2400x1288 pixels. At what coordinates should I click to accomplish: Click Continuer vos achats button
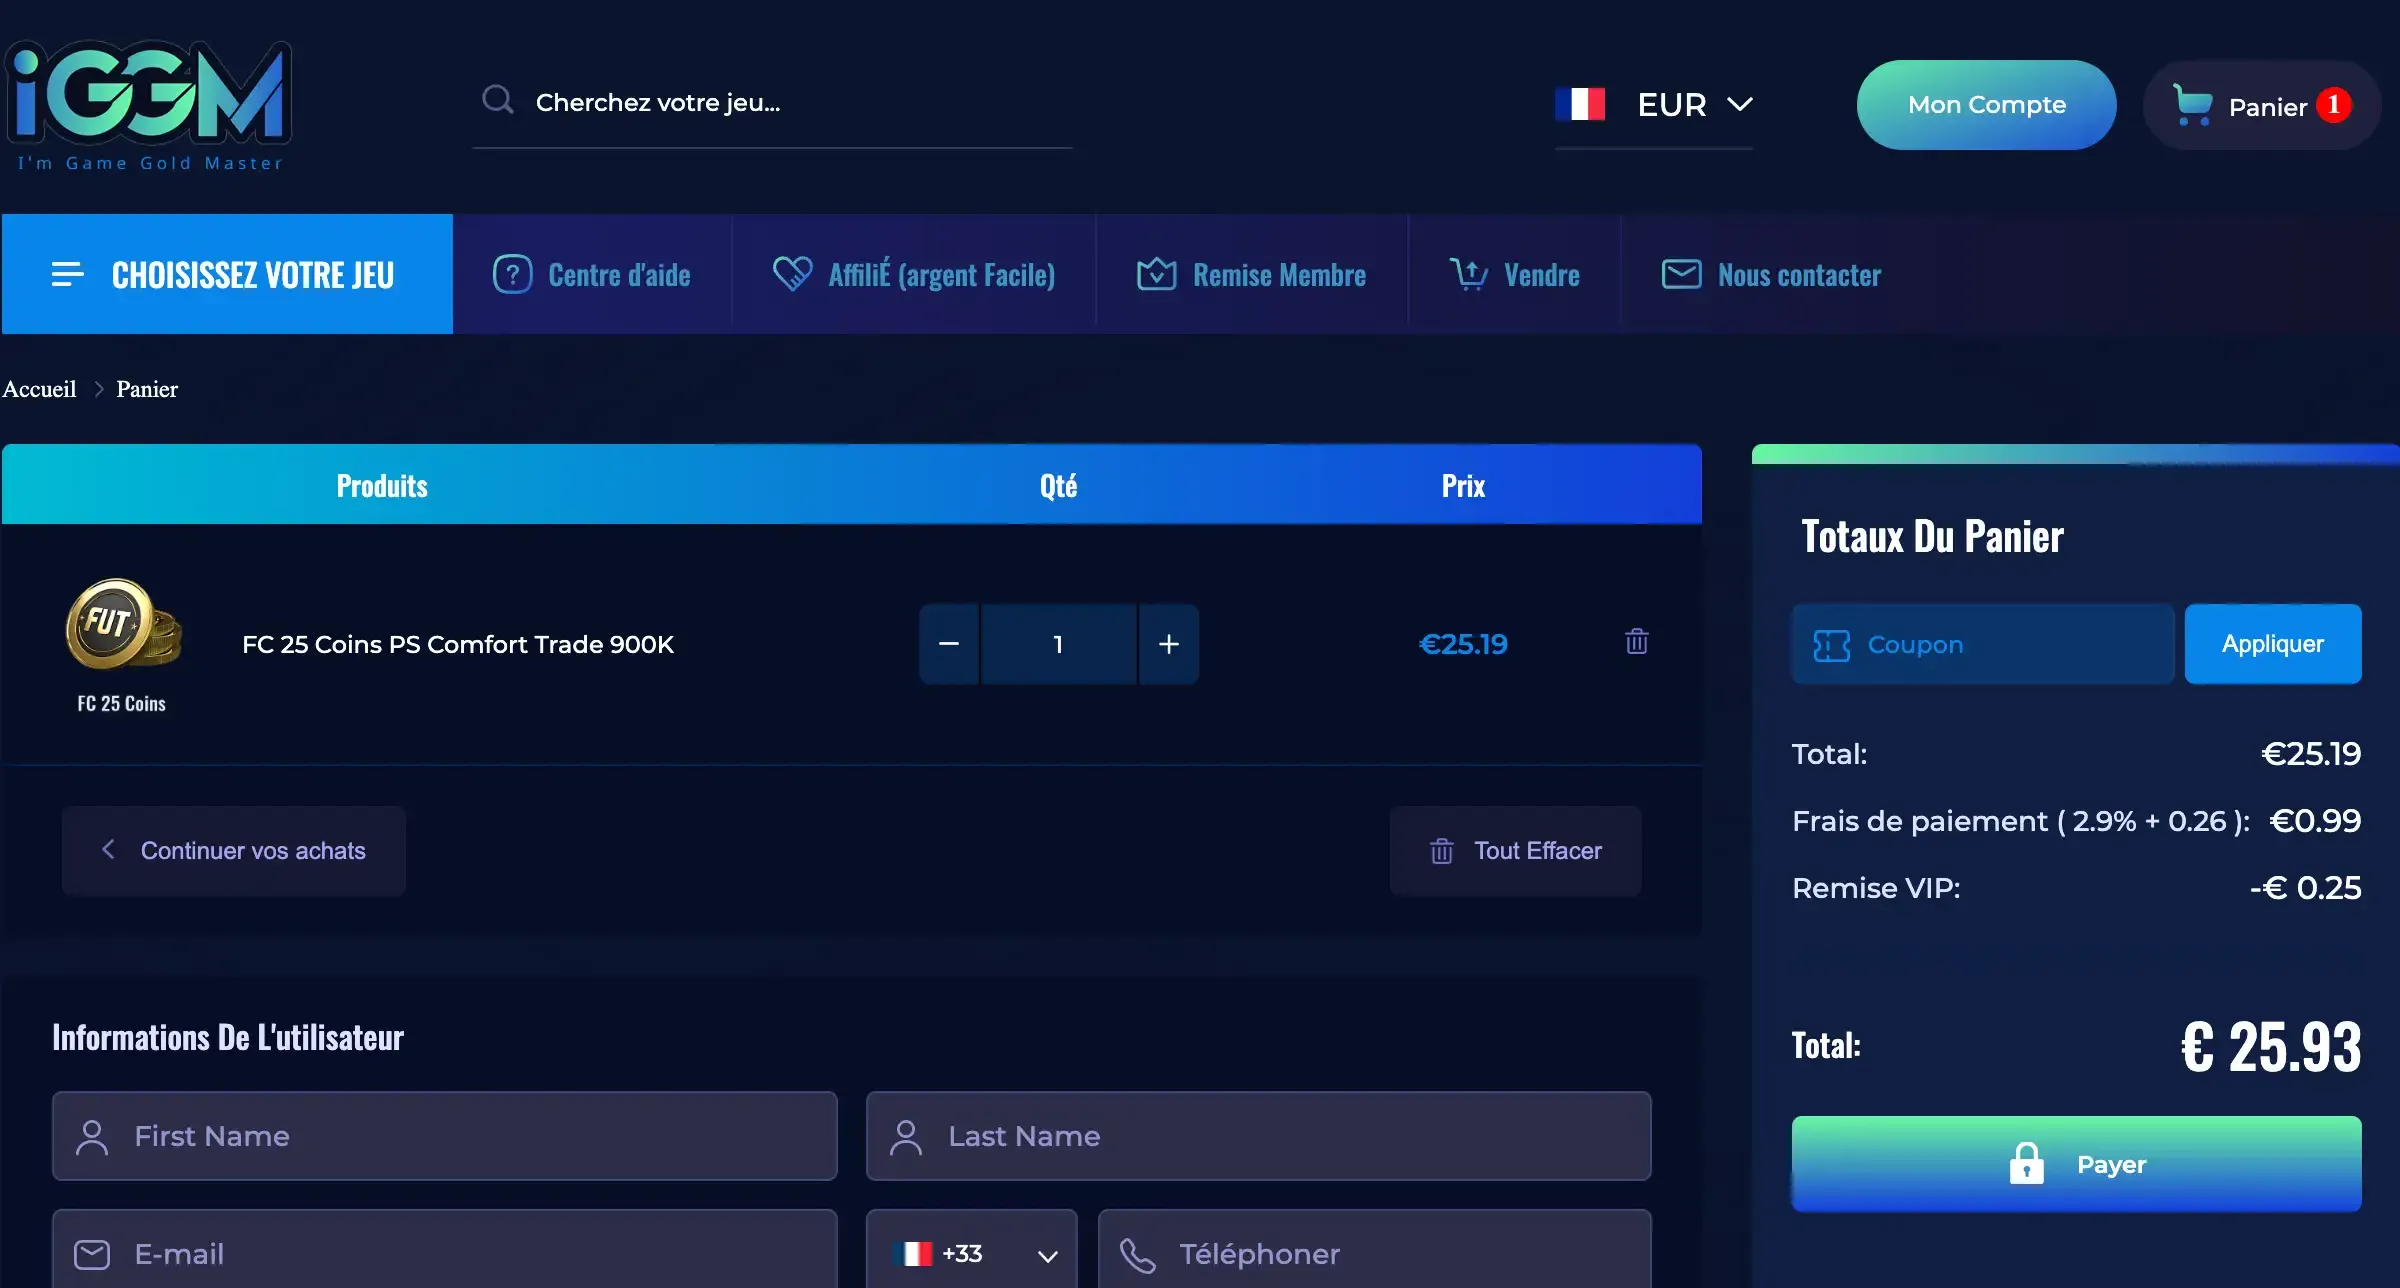[234, 851]
